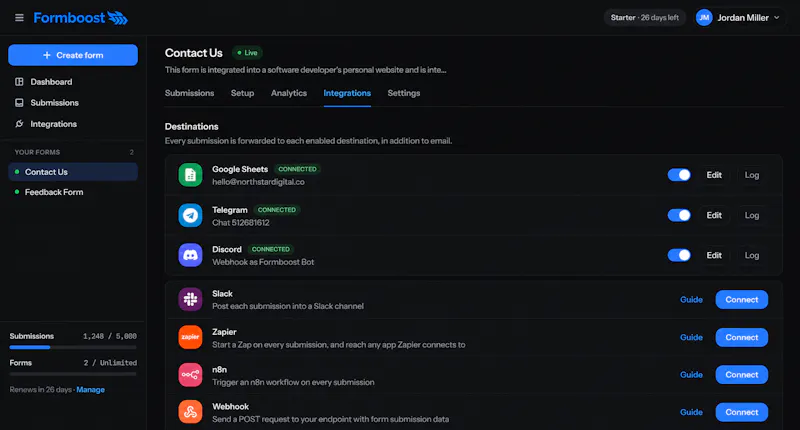Open the hamburger menu icon
The width and height of the screenshot is (800, 430).
tap(19, 18)
